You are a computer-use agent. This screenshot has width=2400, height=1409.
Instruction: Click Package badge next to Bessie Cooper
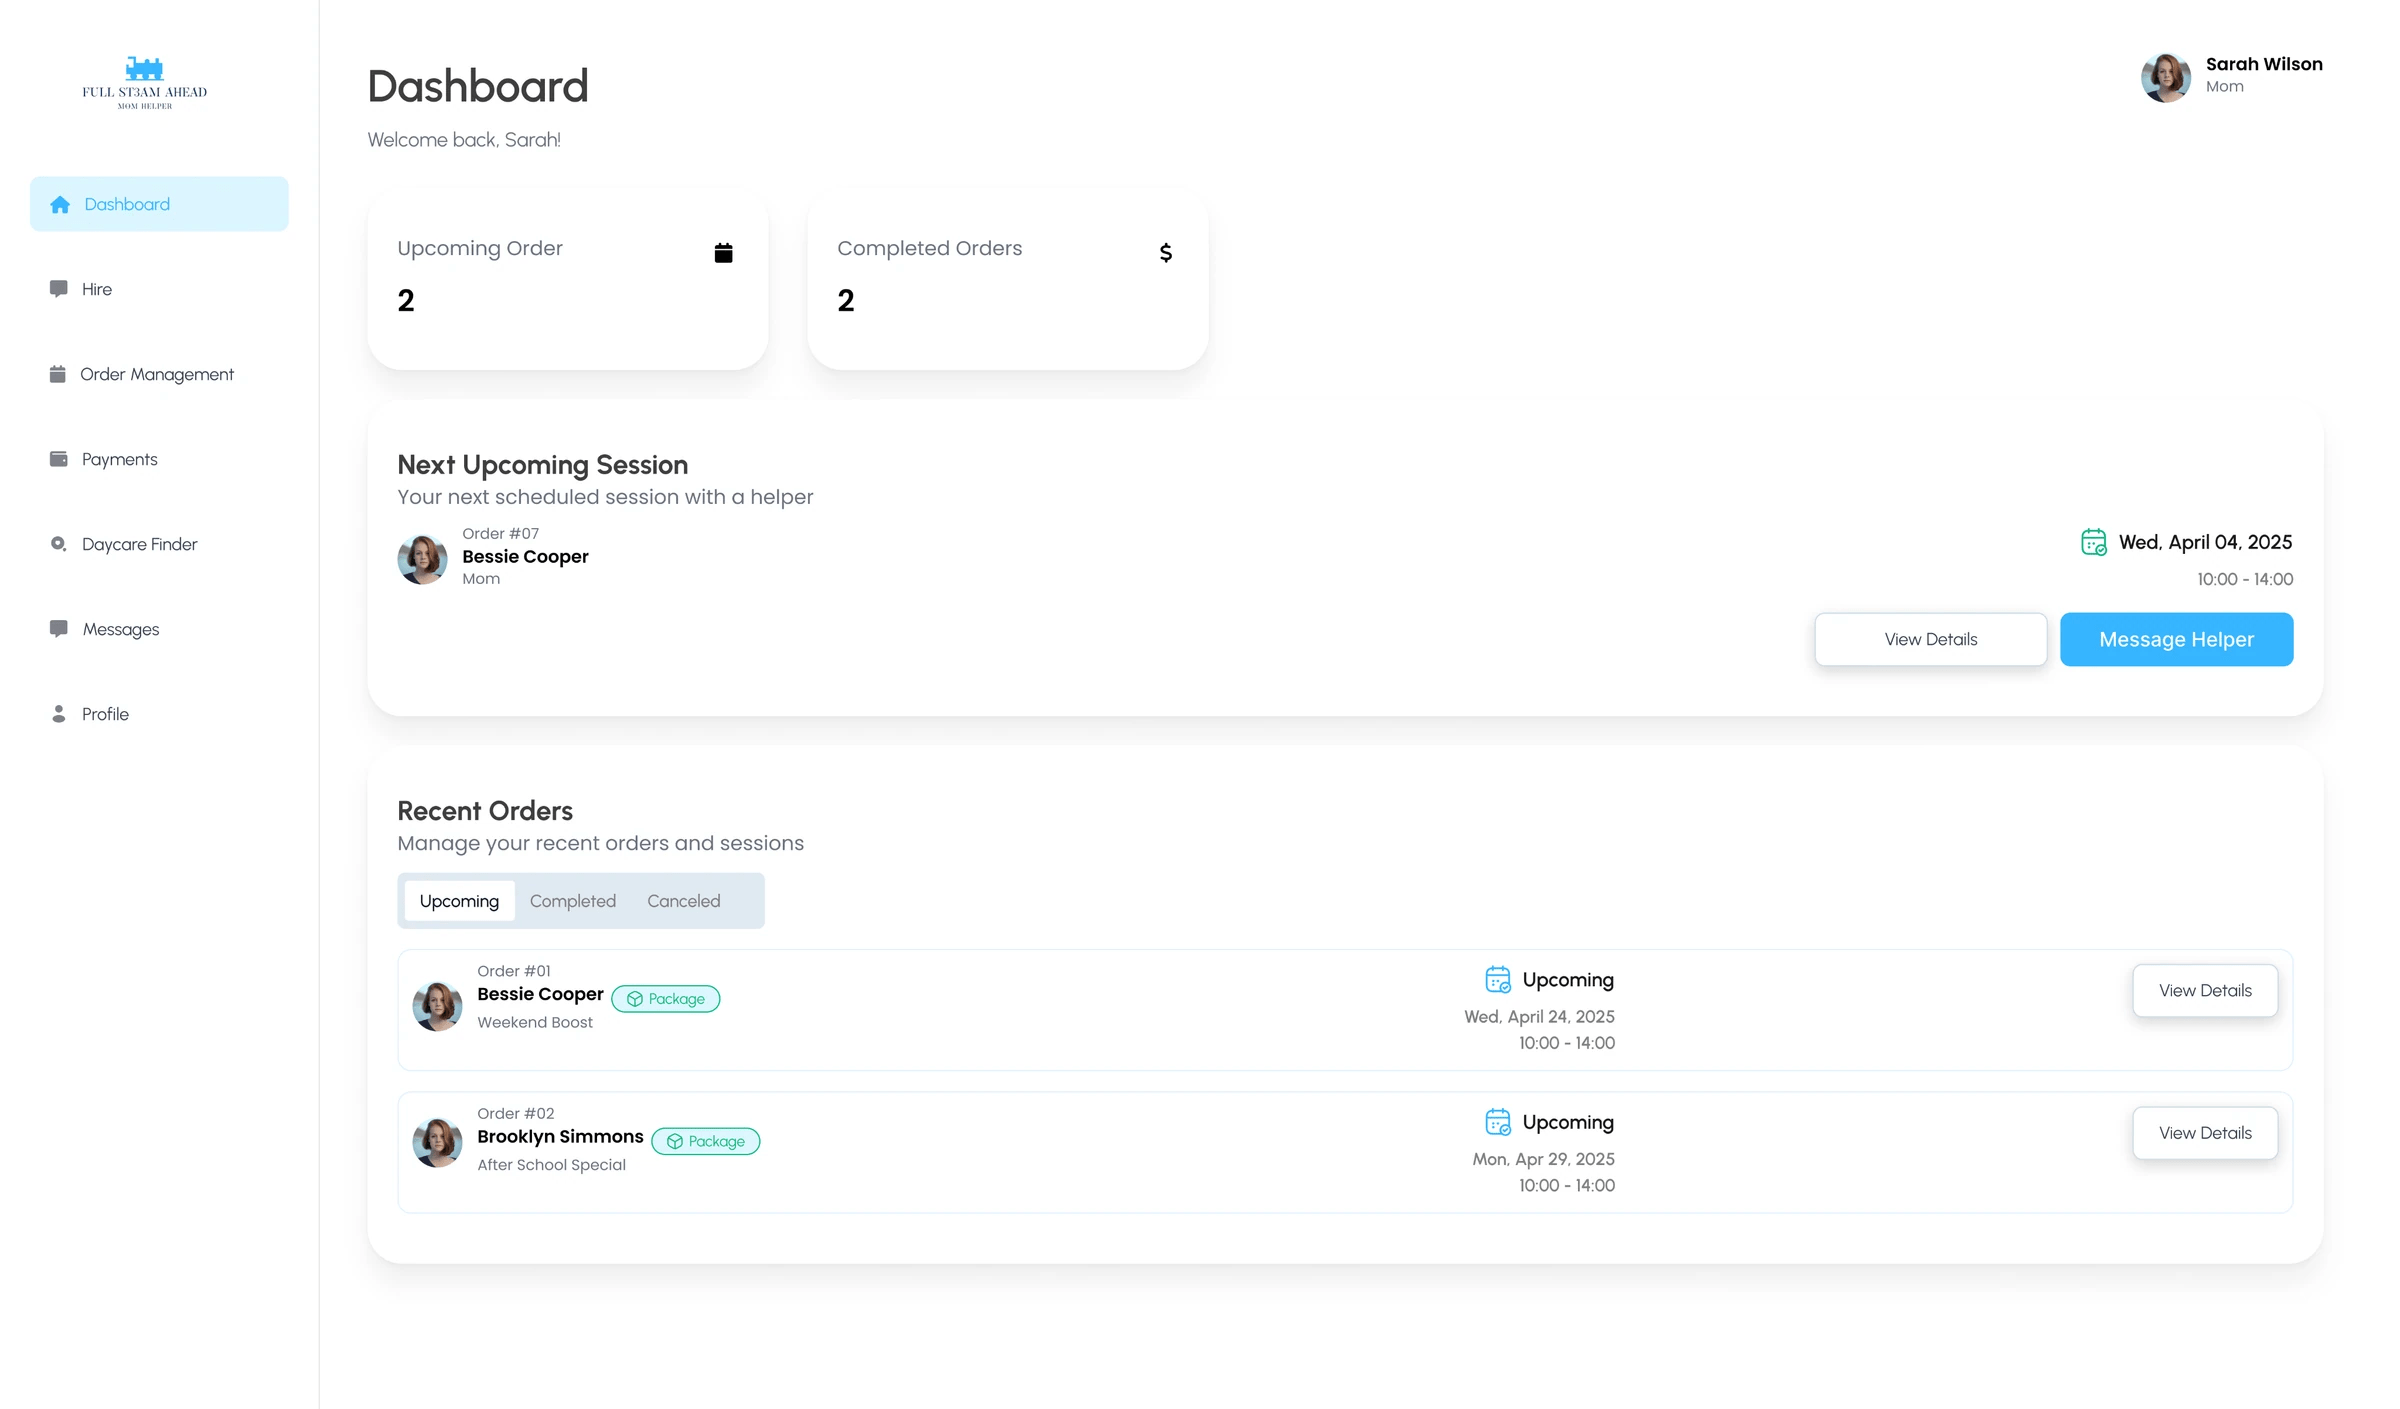666,999
